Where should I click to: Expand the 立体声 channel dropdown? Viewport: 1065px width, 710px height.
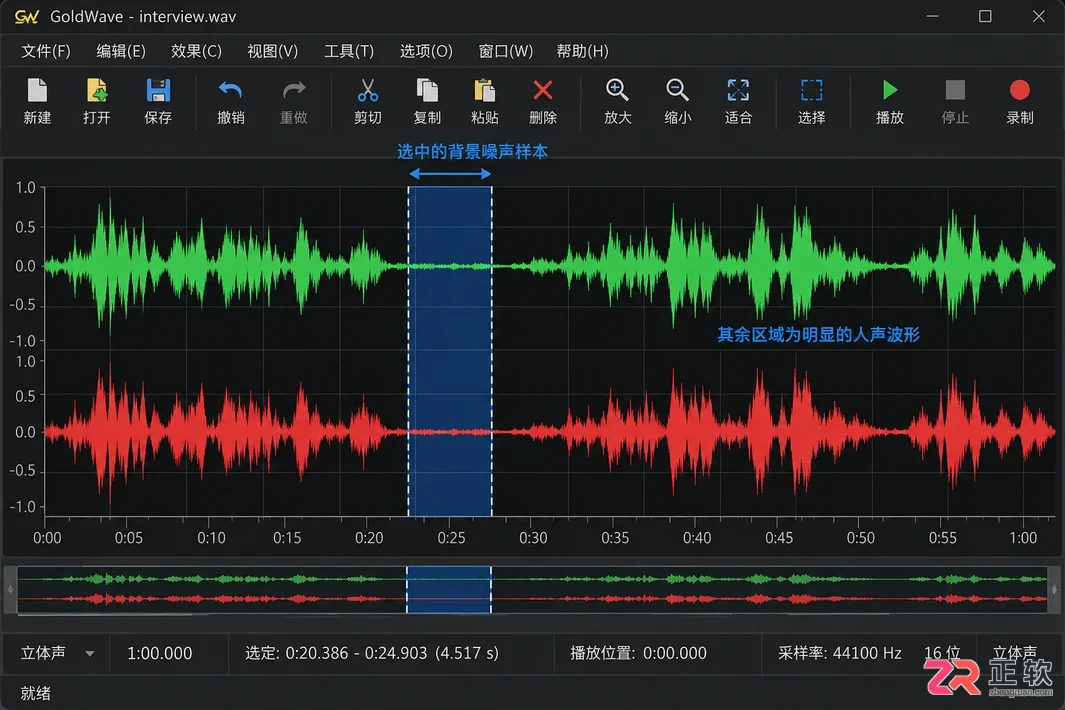89,654
